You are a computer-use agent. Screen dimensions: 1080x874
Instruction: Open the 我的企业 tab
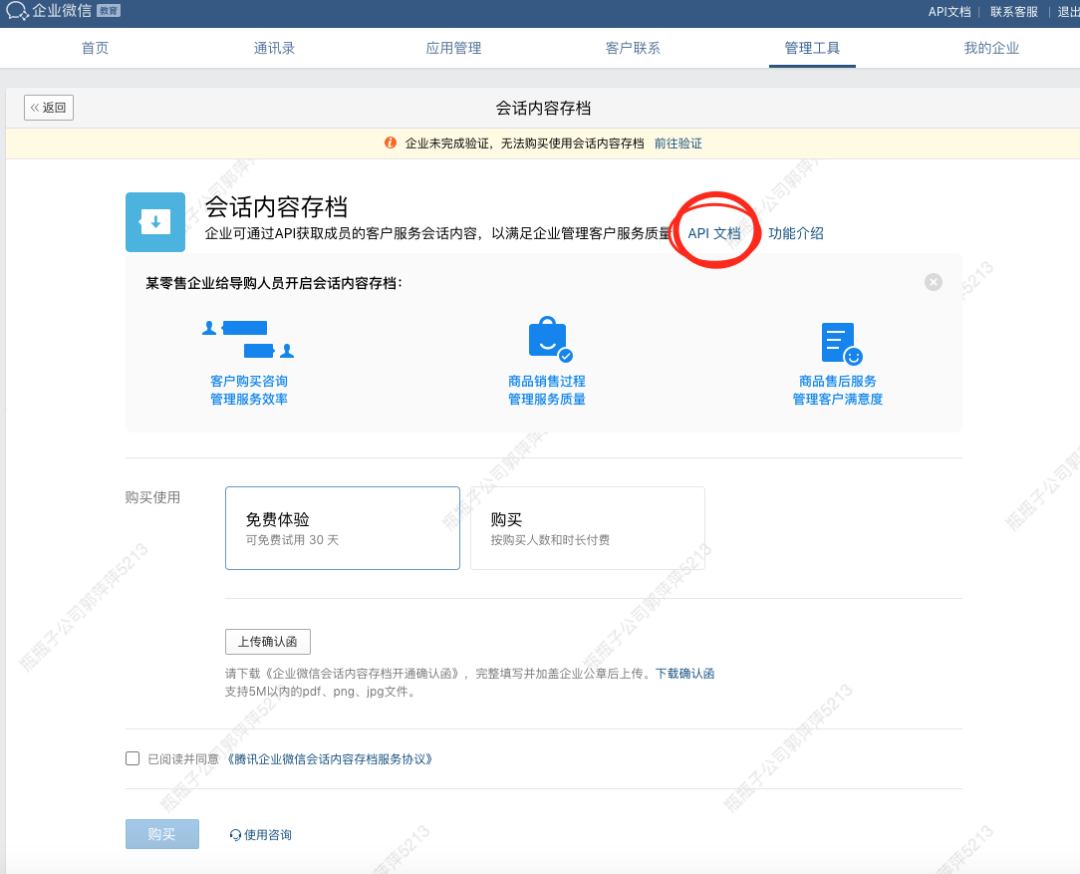991,48
